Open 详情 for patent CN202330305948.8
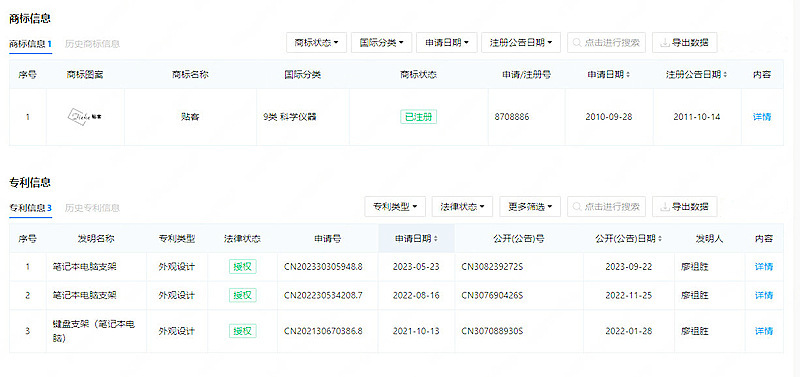The width and height of the screenshot is (800, 377). coord(764,266)
